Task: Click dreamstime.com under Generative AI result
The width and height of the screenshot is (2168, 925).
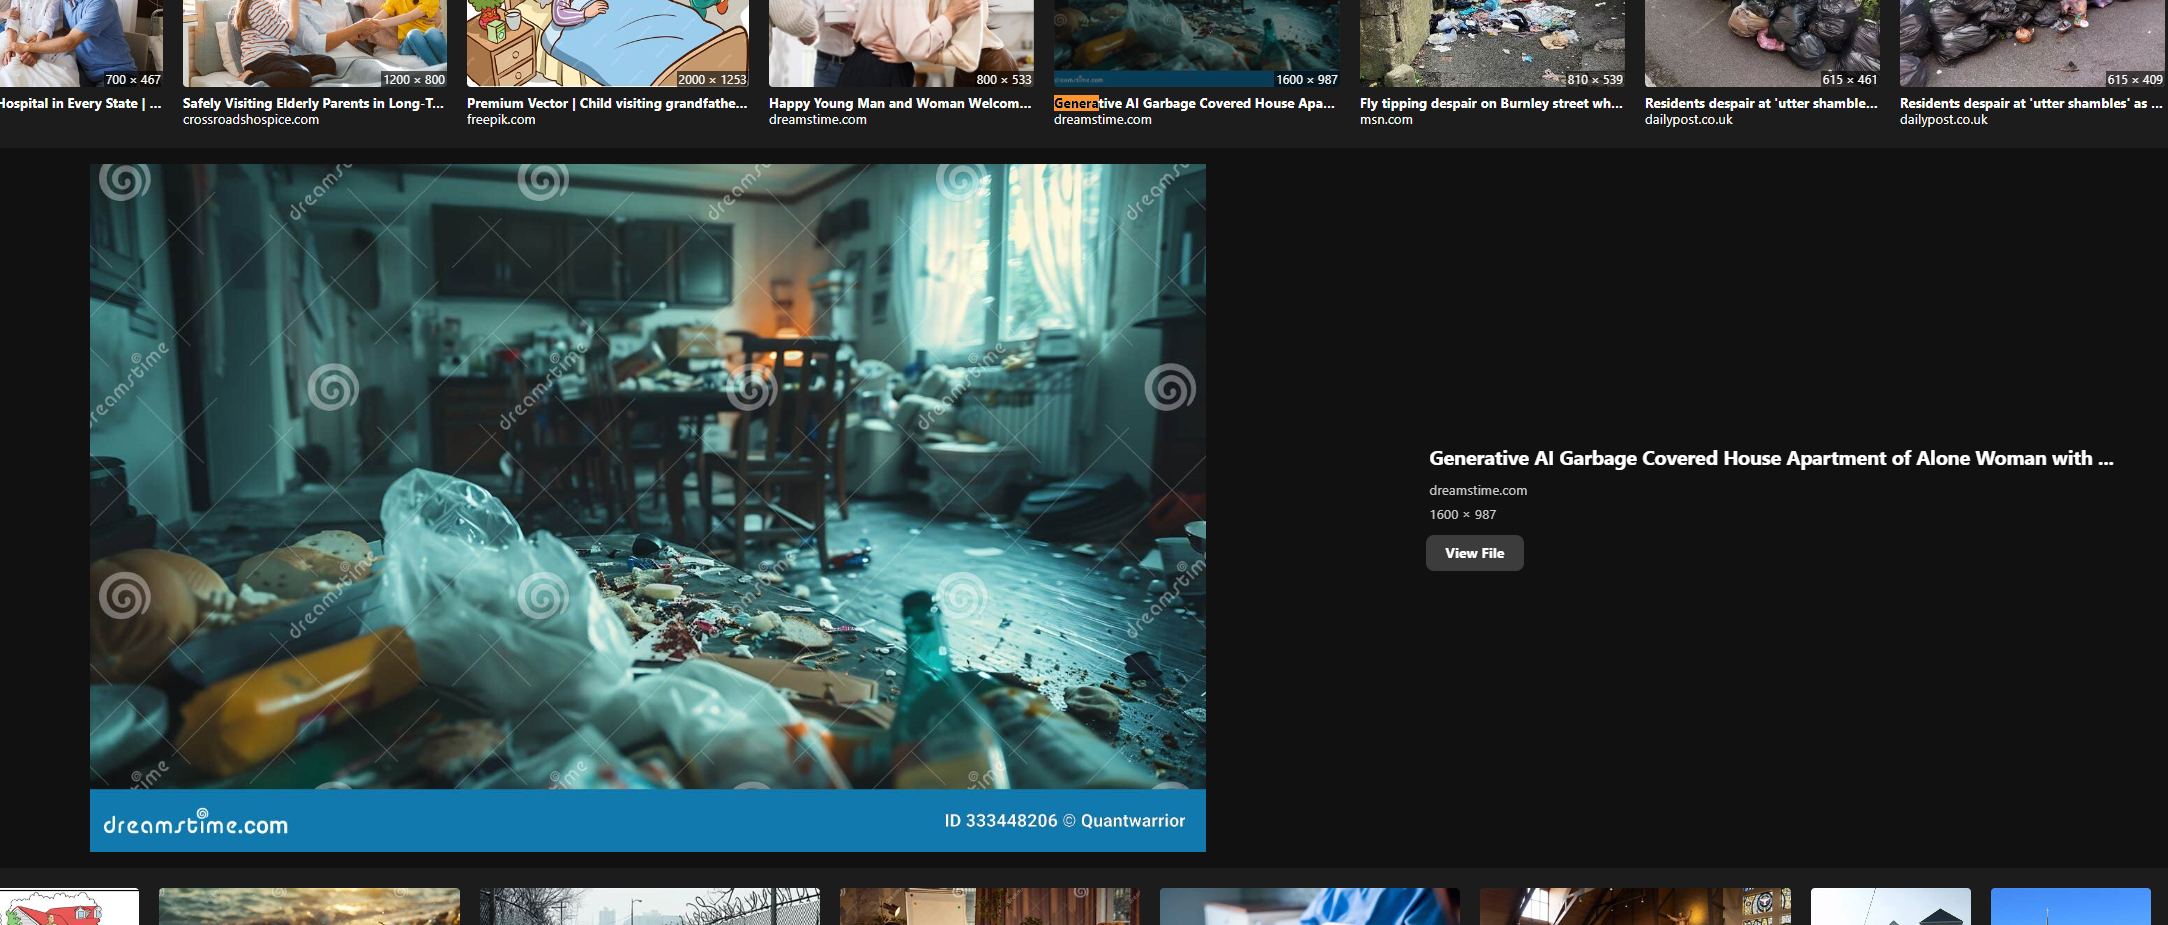Action: point(1103,120)
